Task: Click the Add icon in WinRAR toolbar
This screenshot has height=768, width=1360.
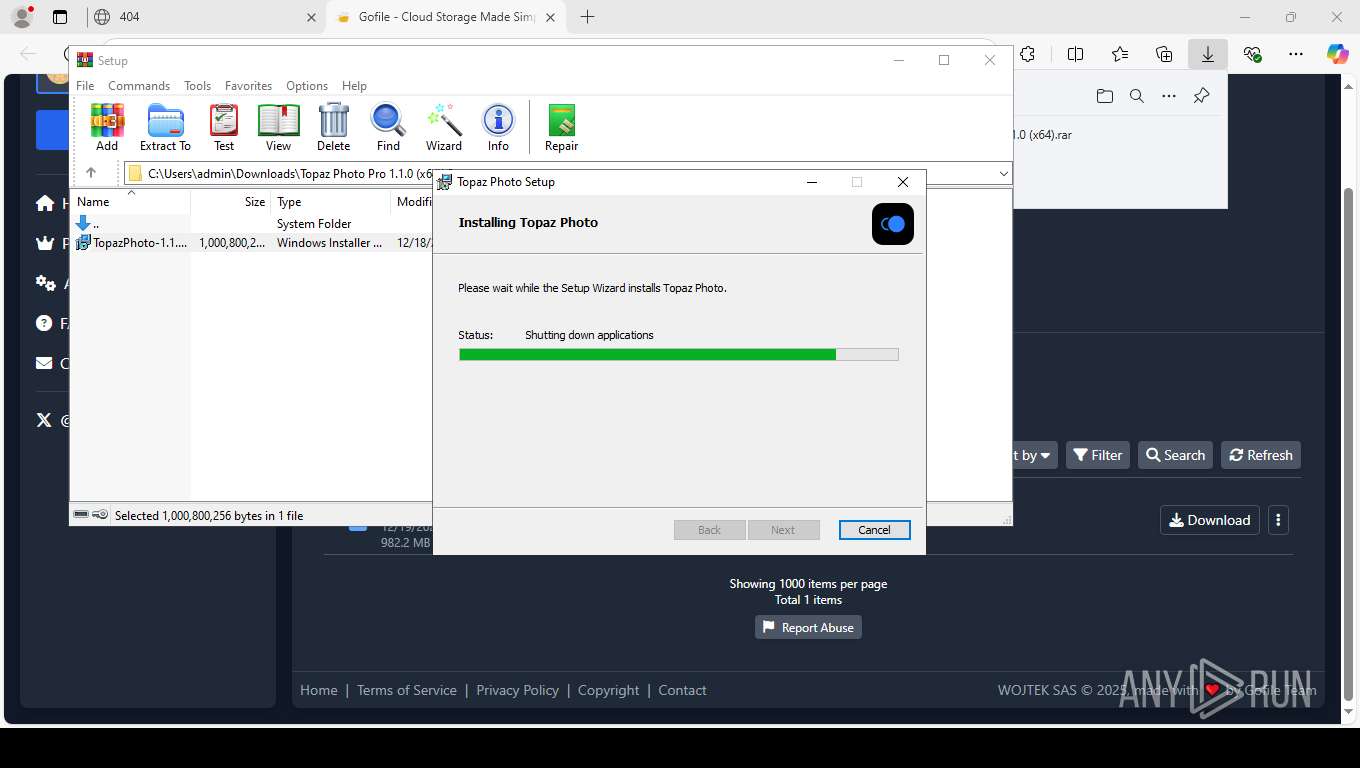Action: (107, 127)
